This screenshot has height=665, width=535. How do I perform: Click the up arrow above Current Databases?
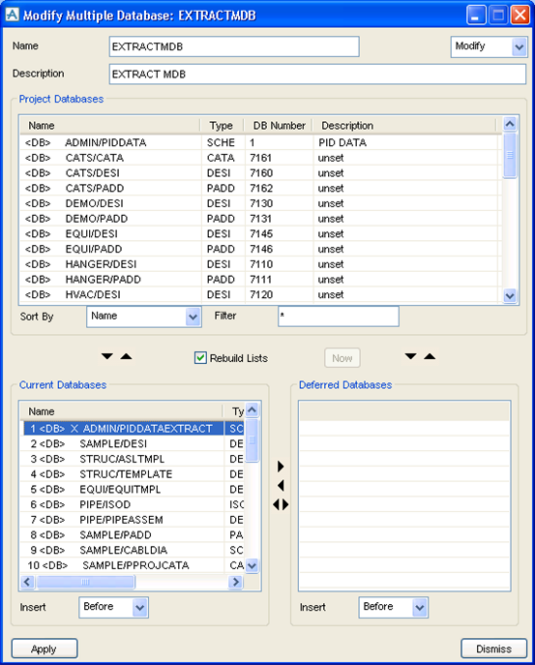126,356
